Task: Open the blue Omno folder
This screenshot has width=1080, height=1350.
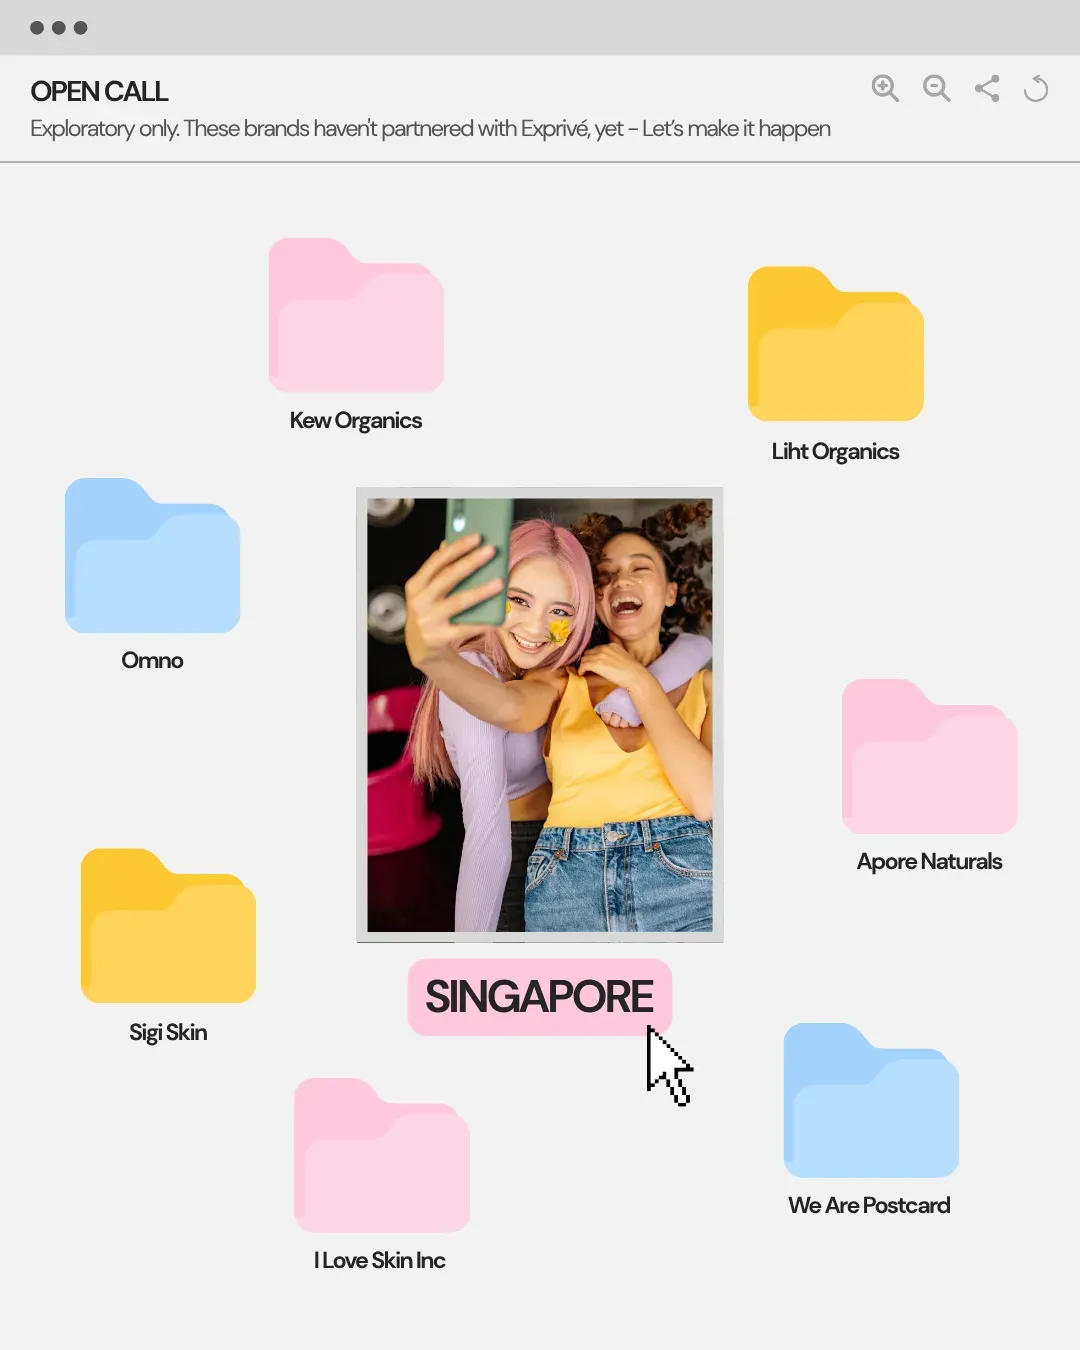Action: point(153,556)
